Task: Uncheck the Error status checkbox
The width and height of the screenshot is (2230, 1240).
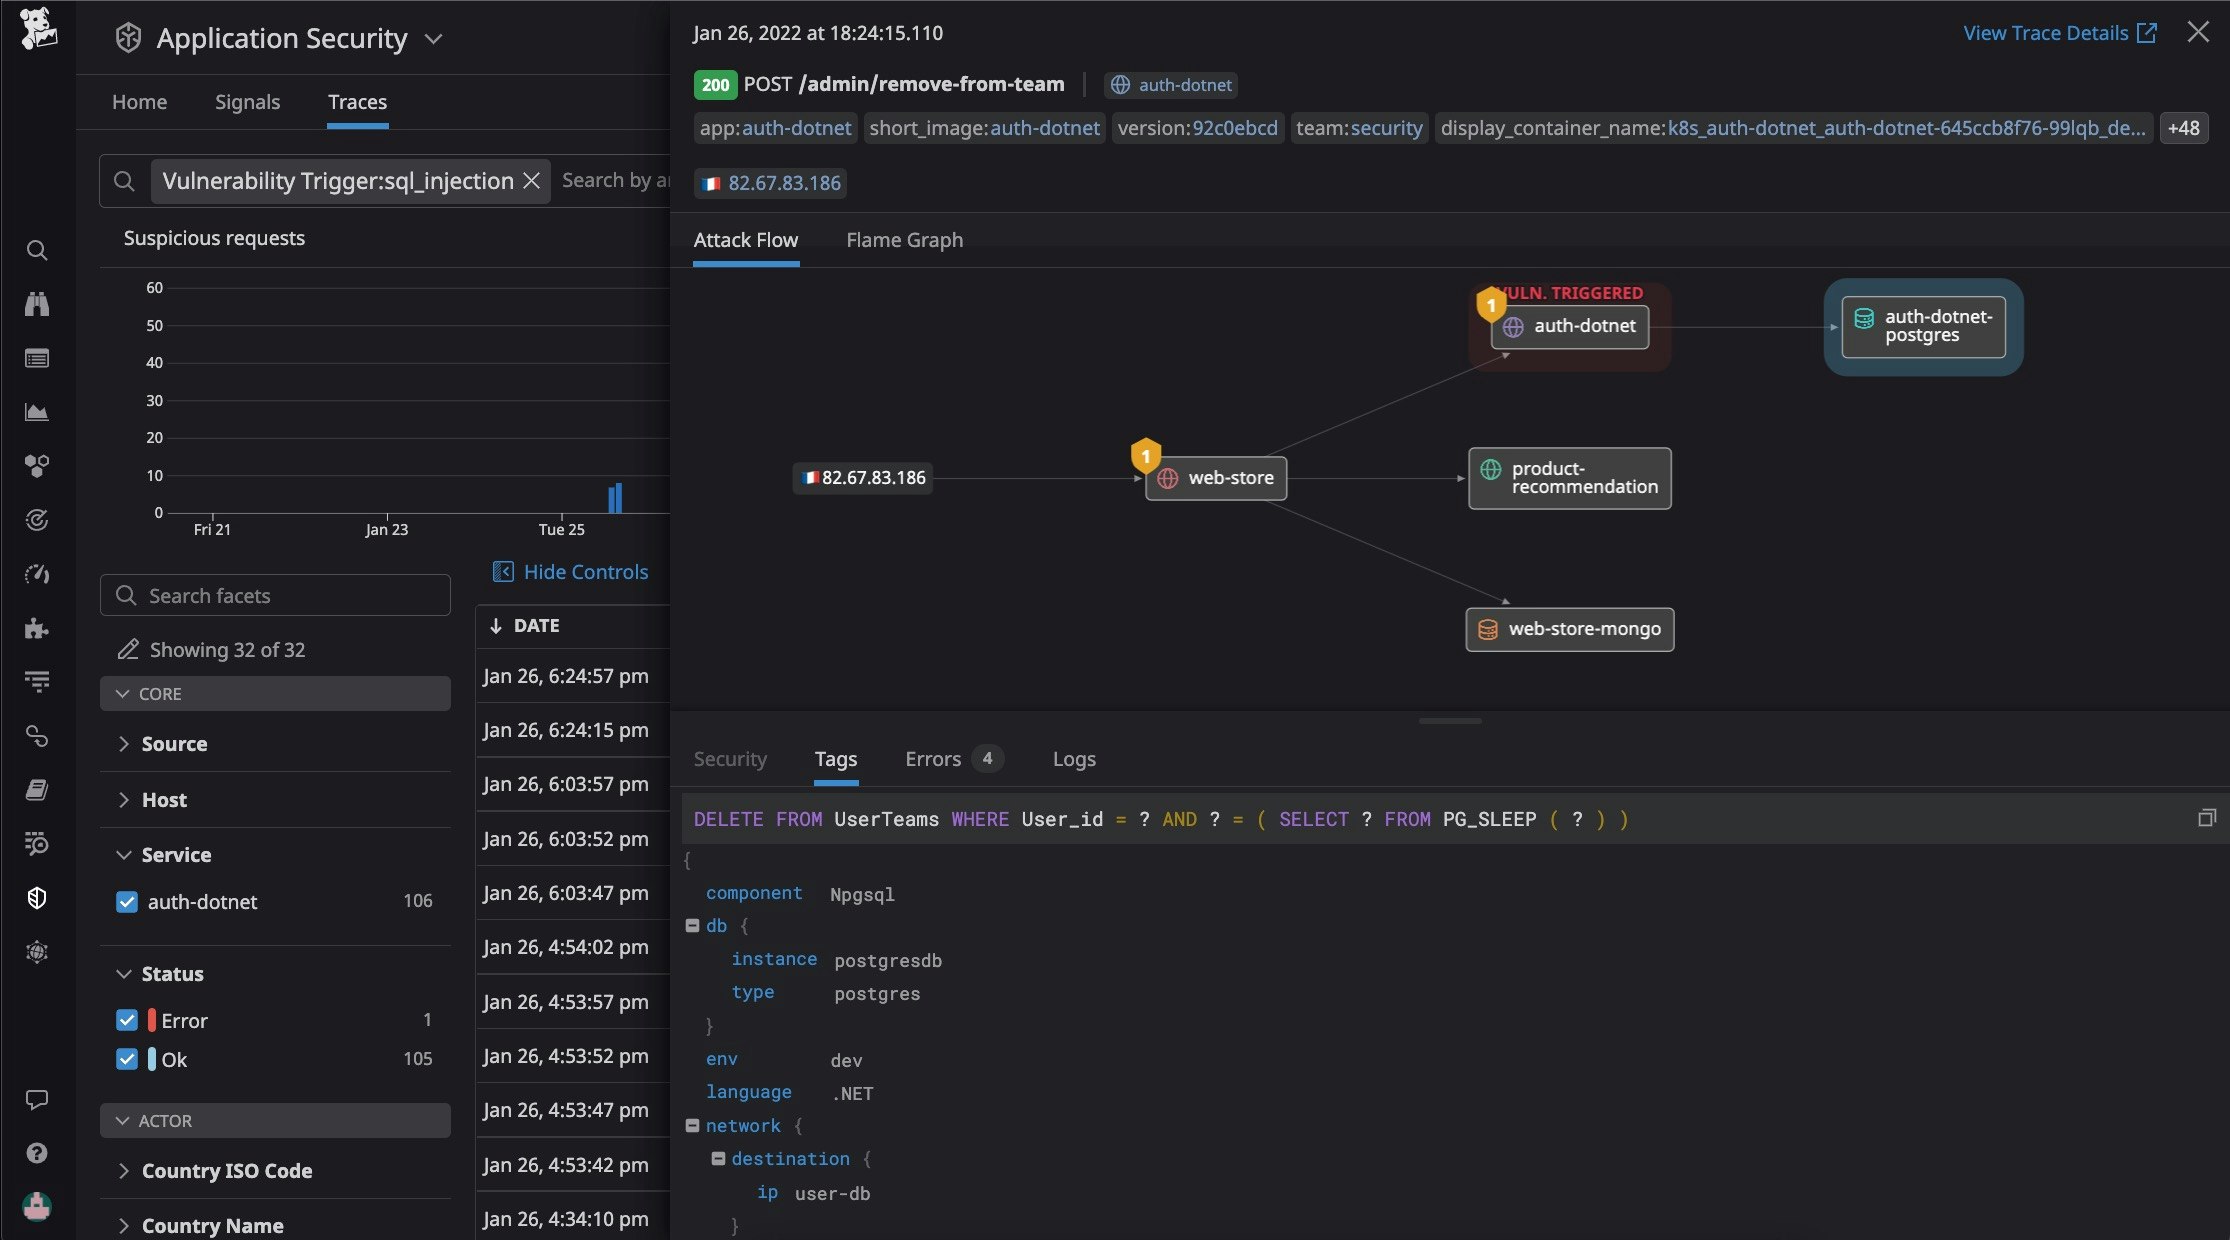Action: click(127, 1020)
